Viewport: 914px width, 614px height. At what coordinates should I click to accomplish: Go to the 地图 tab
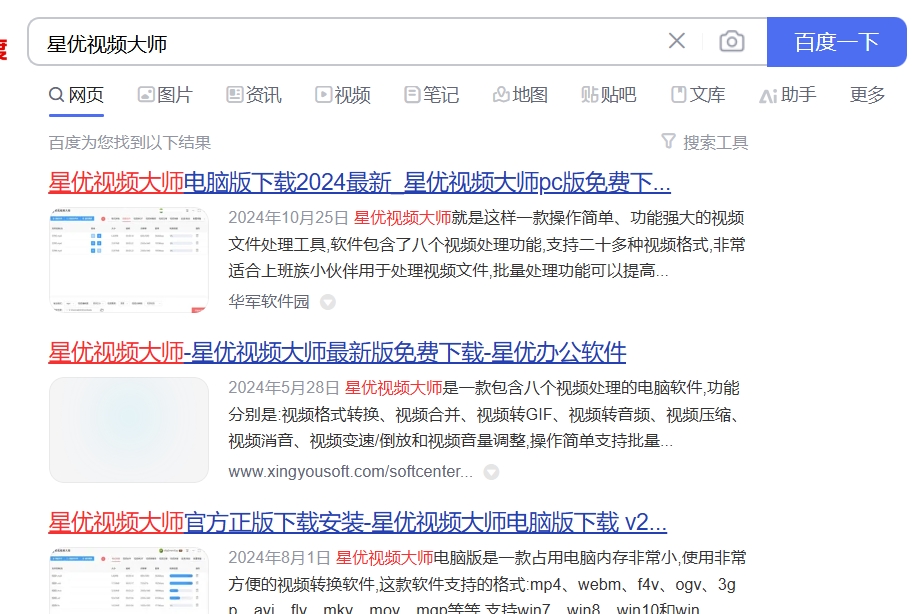click(520, 94)
